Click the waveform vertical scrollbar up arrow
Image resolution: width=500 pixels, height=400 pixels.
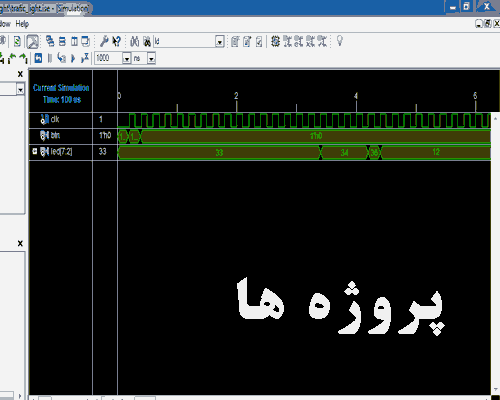click(495, 119)
